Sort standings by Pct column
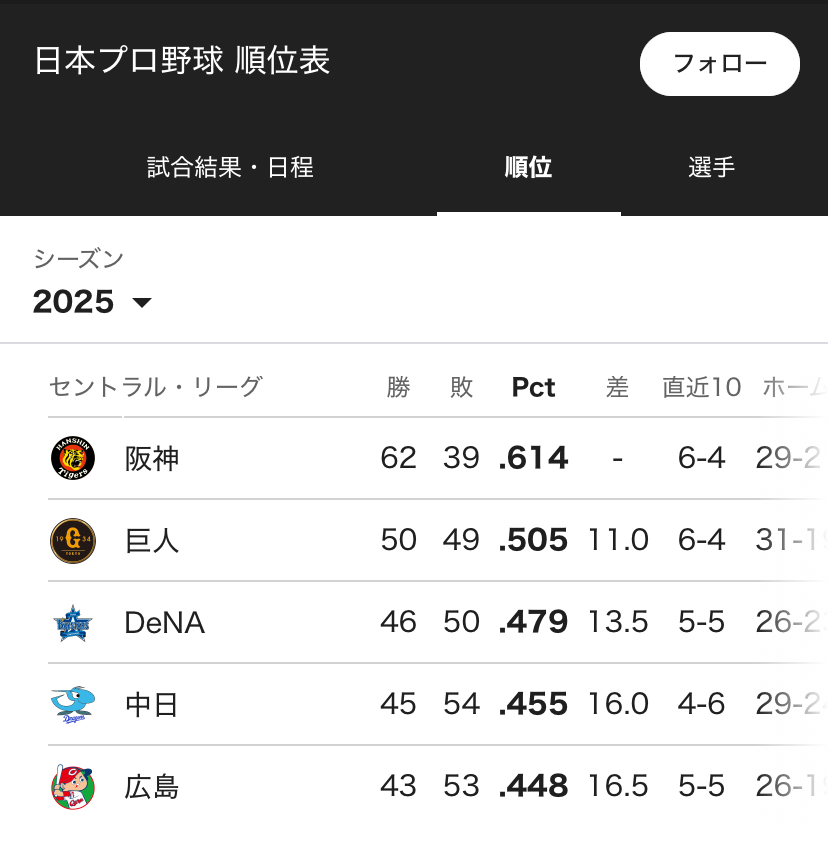The width and height of the screenshot is (828, 857). click(x=533, y=387)
